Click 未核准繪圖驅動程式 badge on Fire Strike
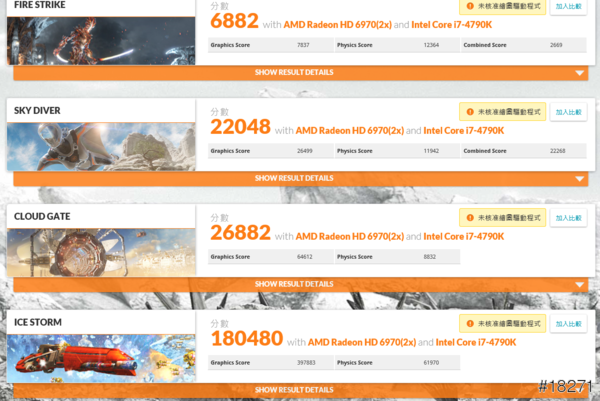The height and width of the screenshot is (401, 600). (502, 7)
